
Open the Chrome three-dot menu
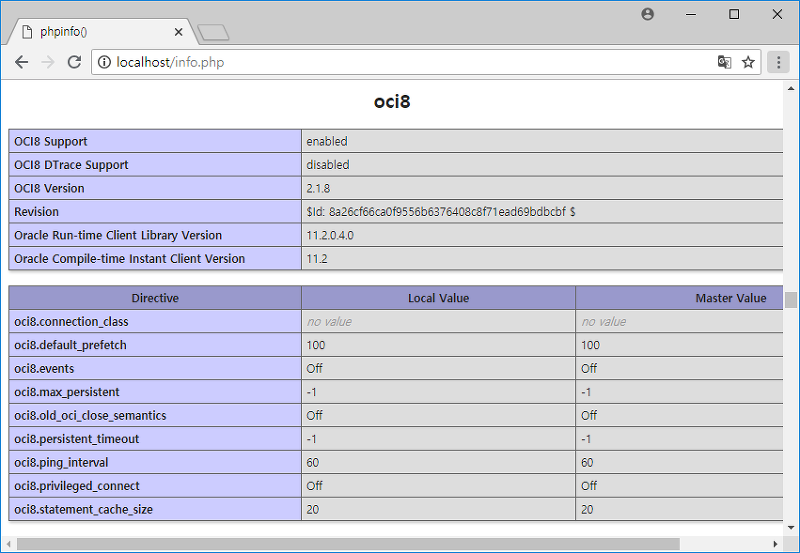(x=778, y=62)
